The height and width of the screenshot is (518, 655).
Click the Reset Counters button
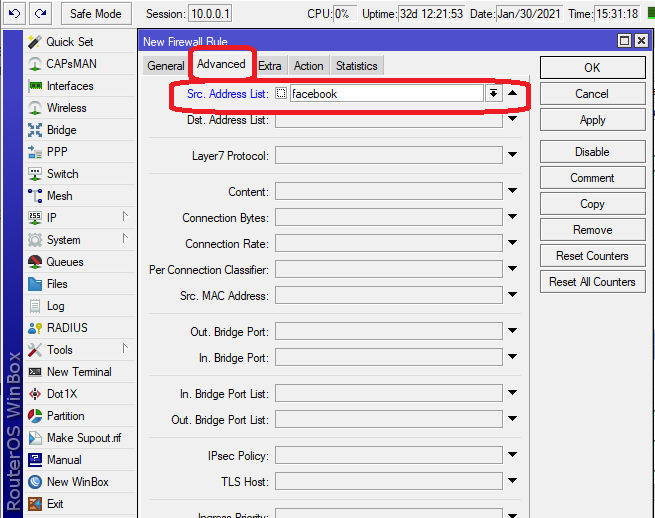pos(592,256)
